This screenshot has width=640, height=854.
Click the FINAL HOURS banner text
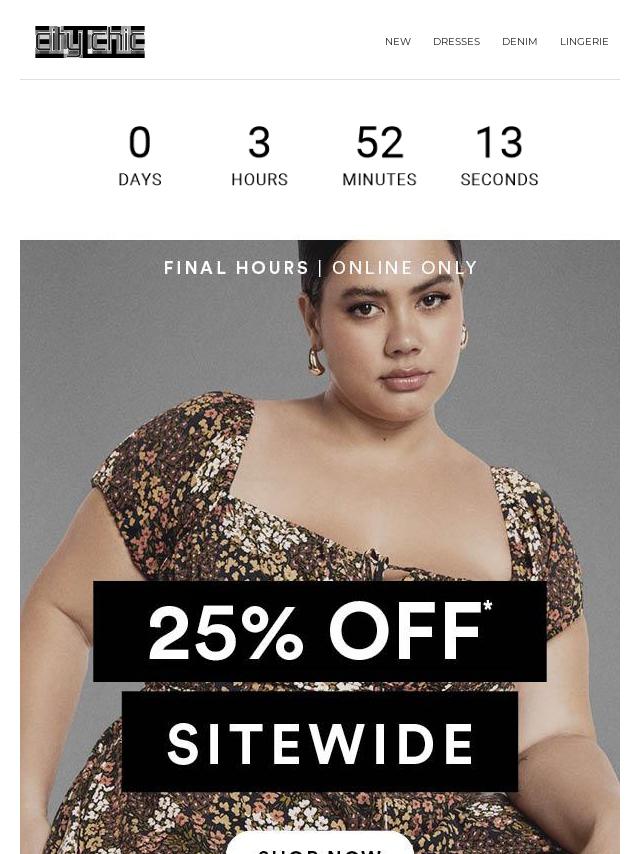click(x=236, y=267)
